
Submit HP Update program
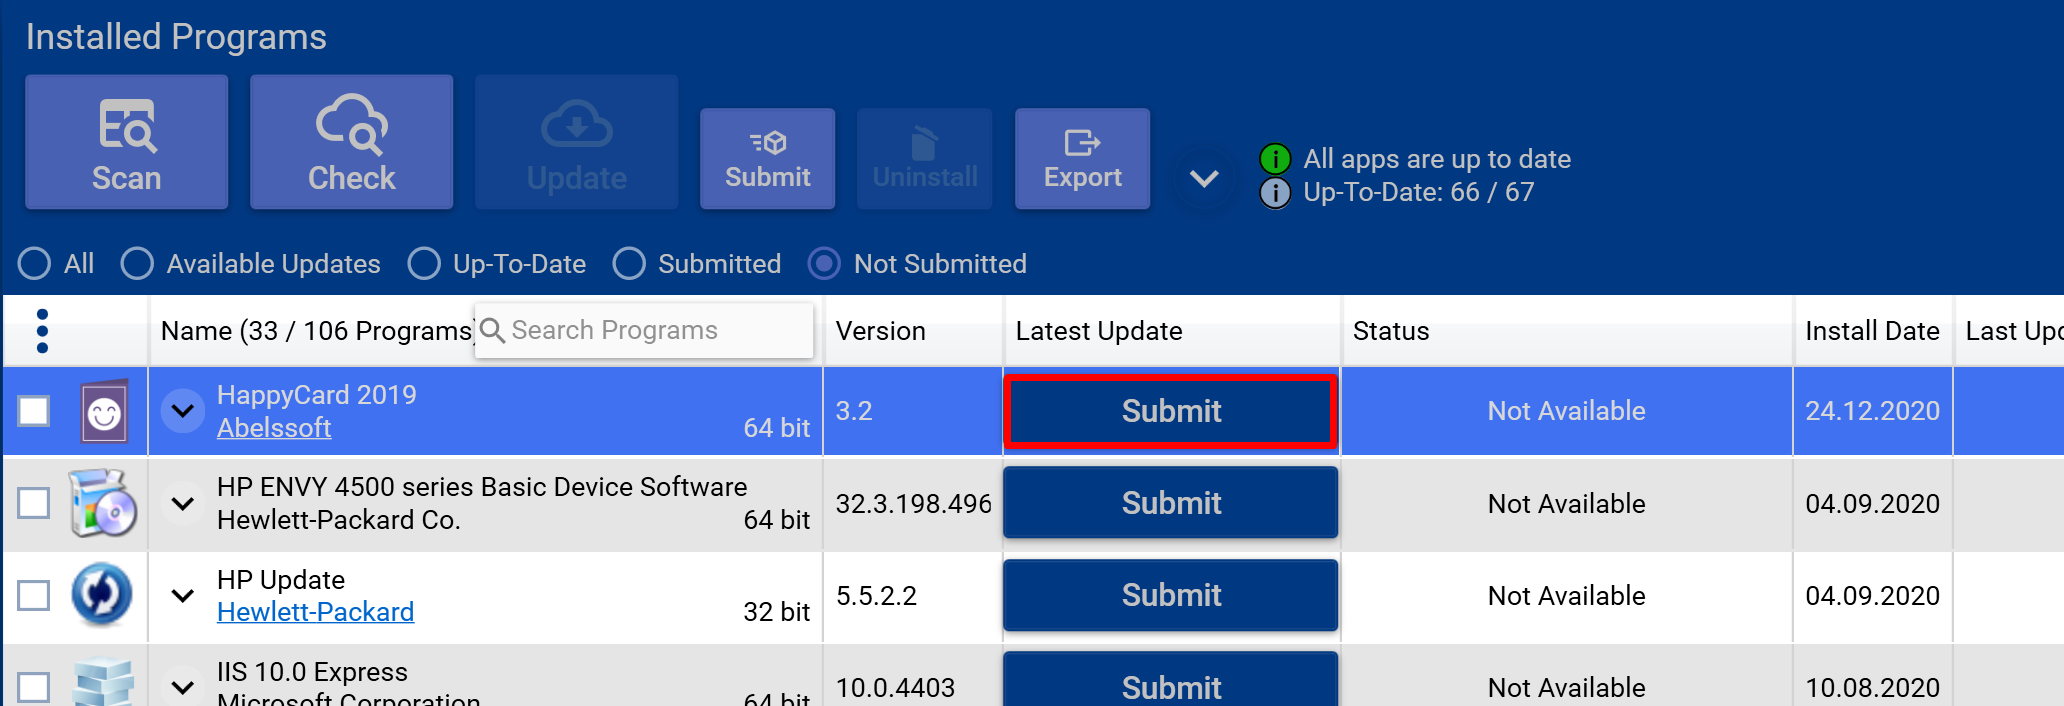(x=1171, y=595)
